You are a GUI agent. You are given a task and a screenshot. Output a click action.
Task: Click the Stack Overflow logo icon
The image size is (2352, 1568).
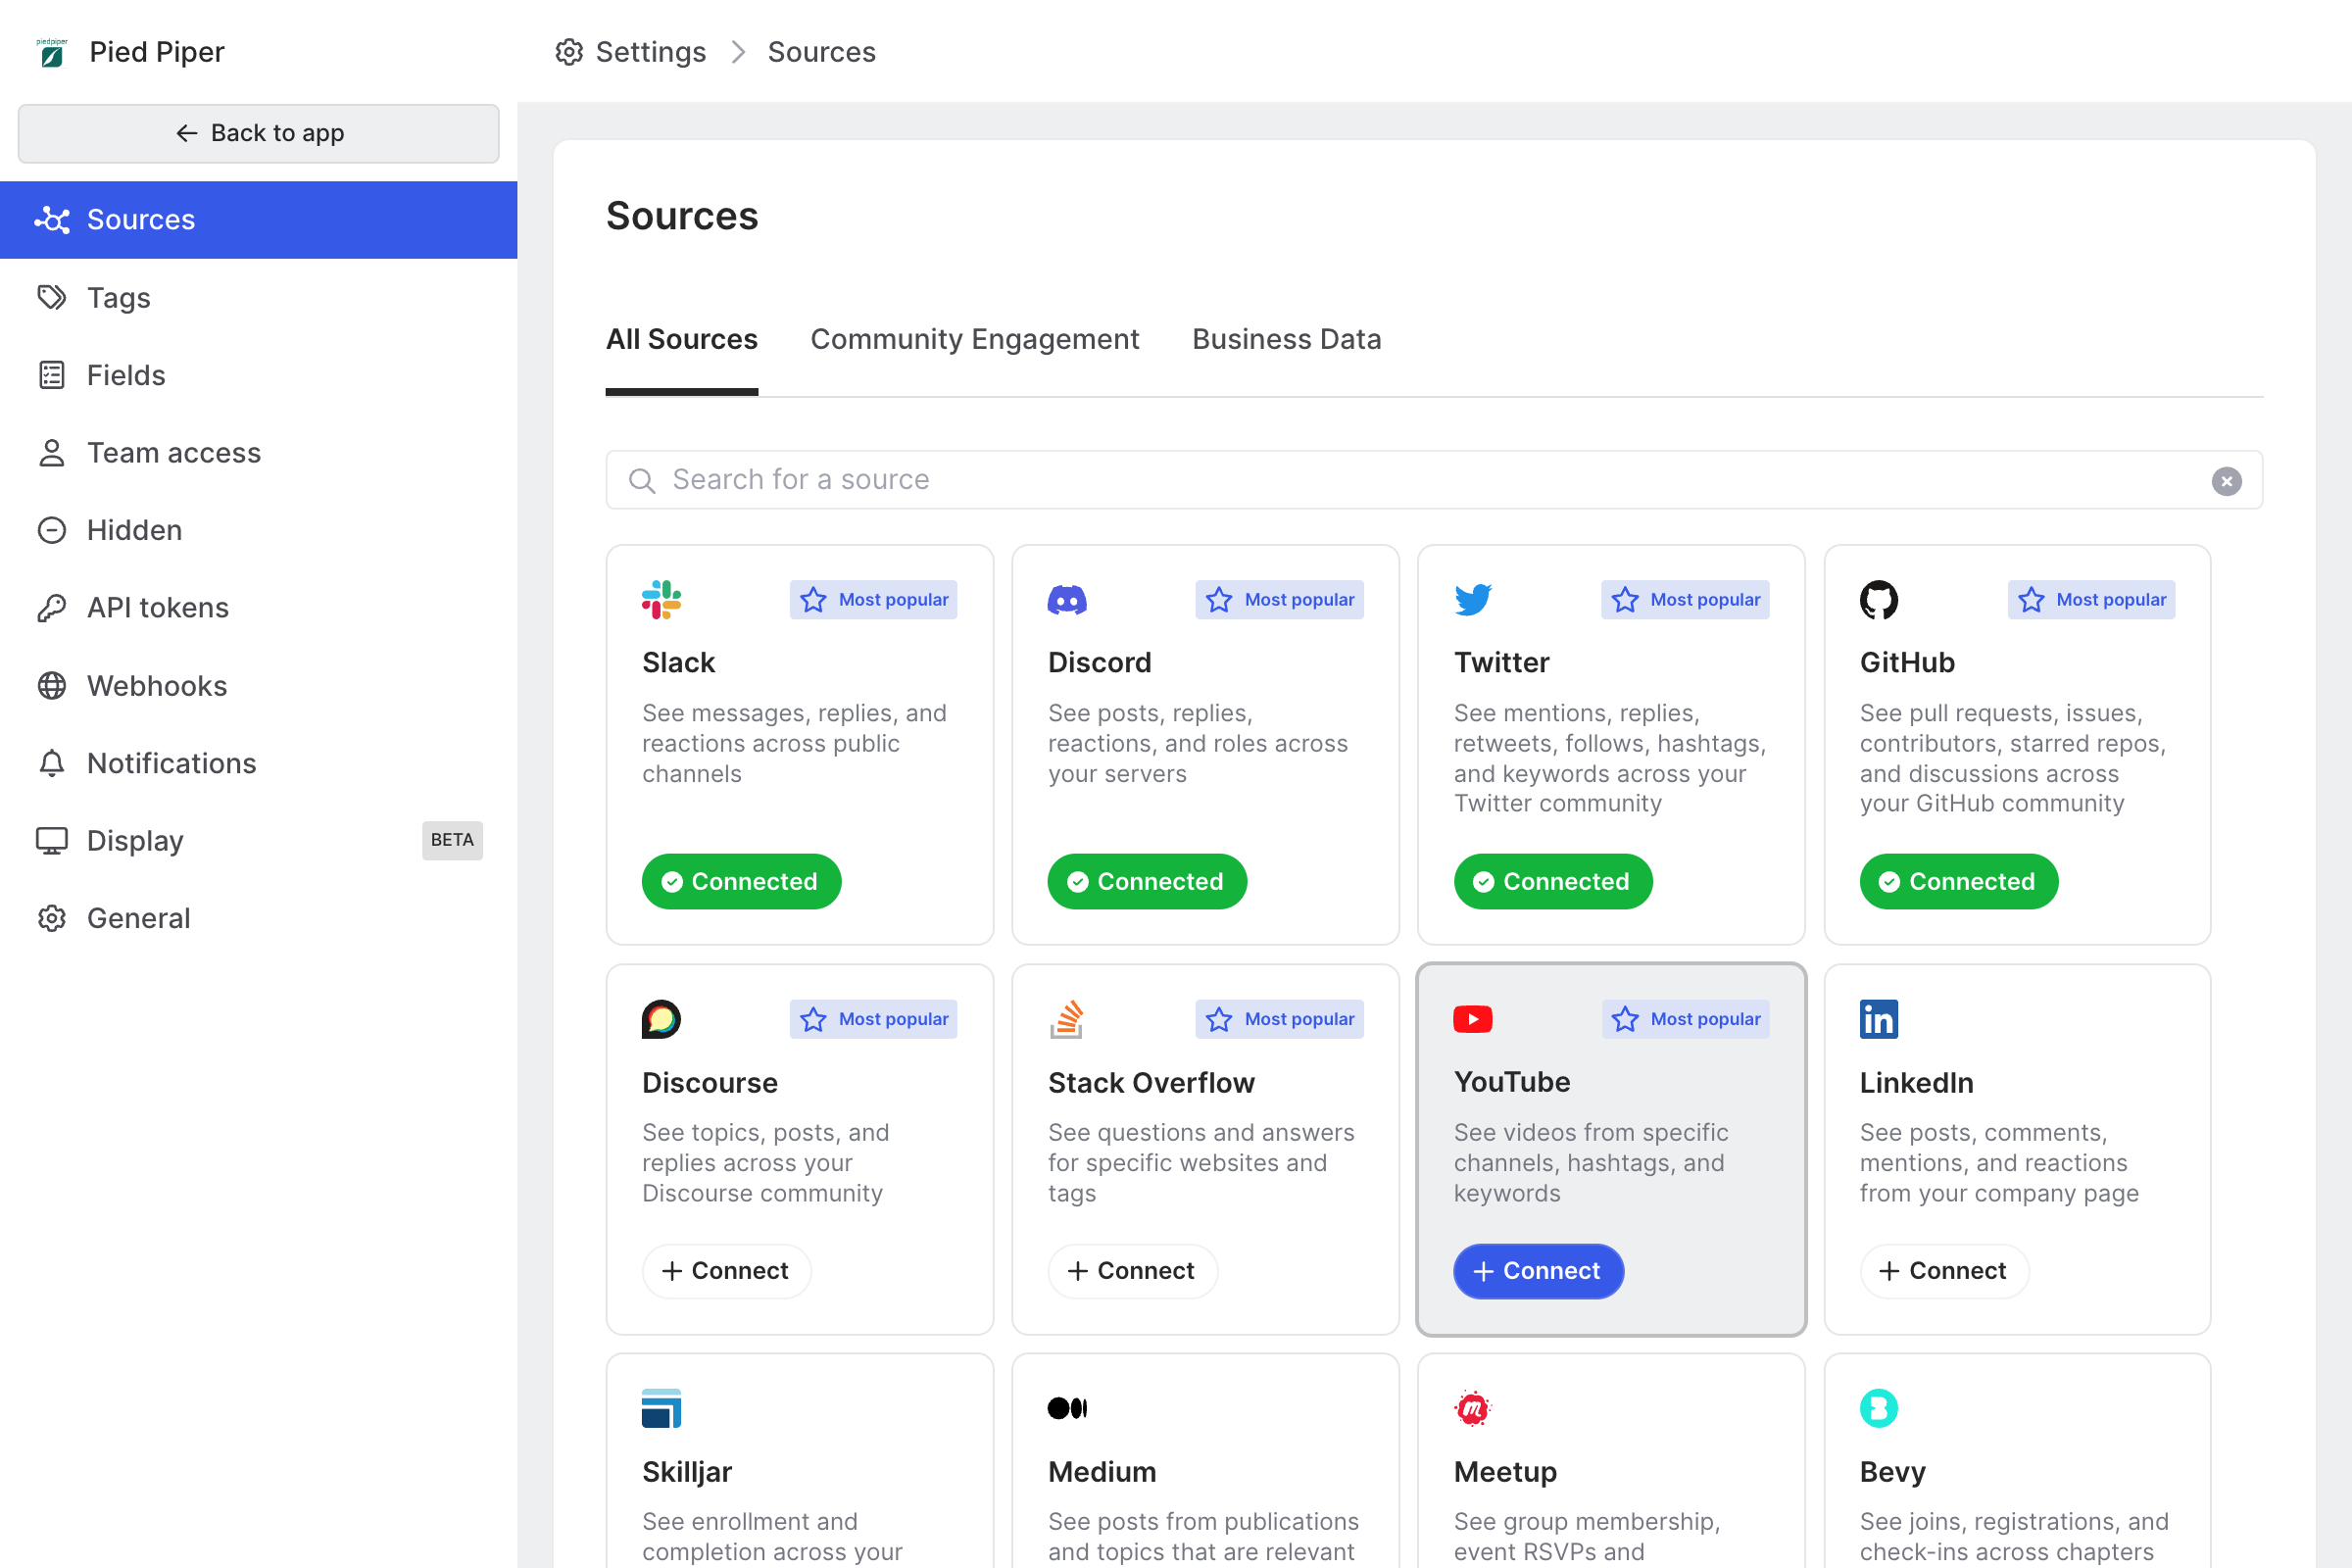(x=1067, y=1019)
